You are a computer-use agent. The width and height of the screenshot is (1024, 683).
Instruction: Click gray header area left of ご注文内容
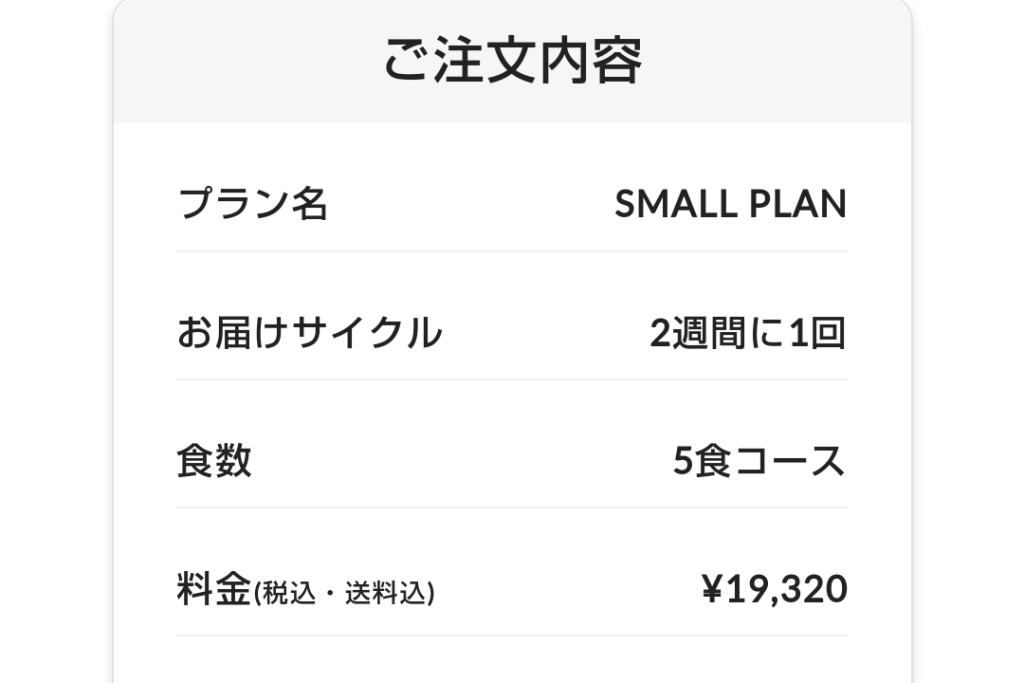click(240, 61)
